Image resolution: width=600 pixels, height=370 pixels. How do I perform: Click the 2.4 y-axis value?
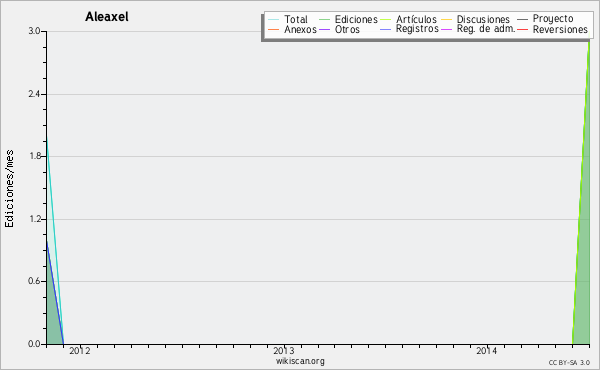pyautogui.click(x=34, y=94)
